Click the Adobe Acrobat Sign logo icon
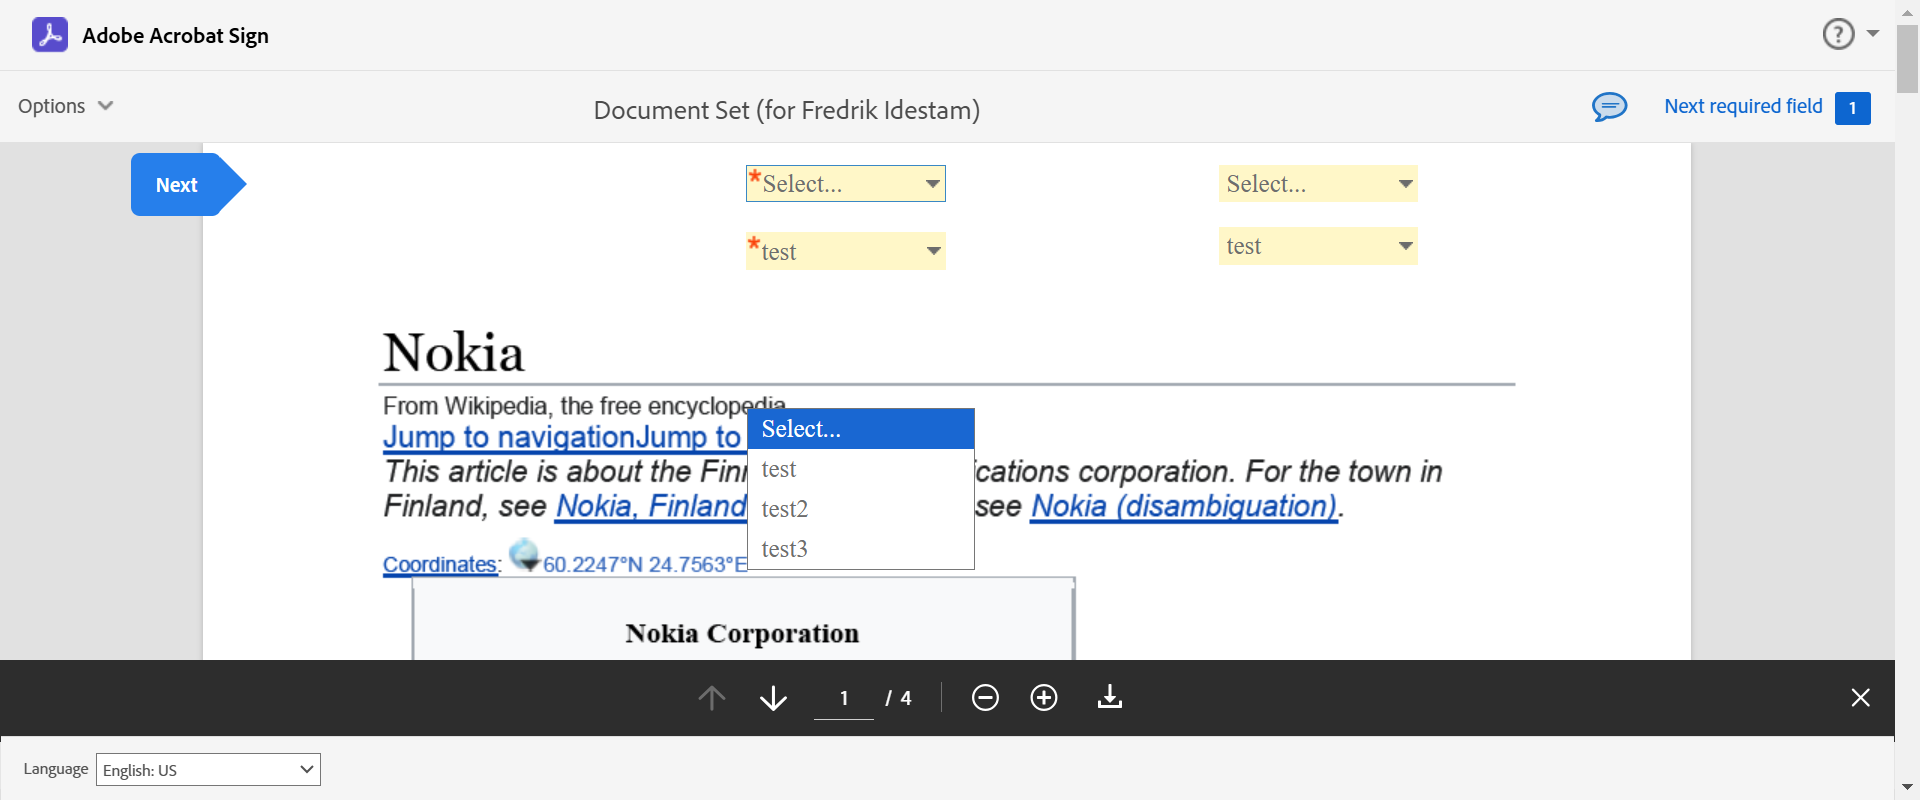Viewport: 1920px width, 800px height. [50, 35]
